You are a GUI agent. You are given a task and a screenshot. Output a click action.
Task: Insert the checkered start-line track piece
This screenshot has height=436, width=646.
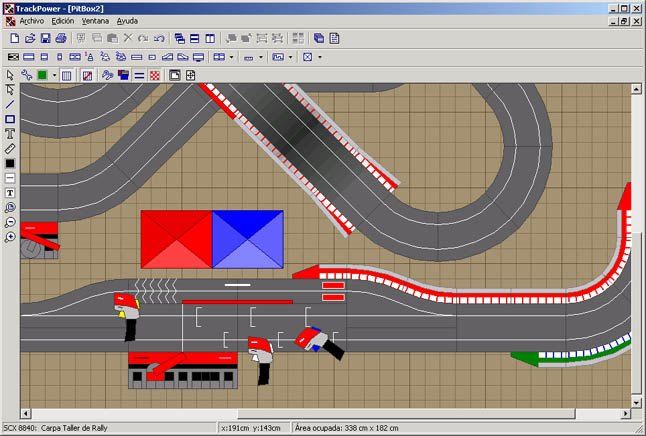(x=13, y=57)
